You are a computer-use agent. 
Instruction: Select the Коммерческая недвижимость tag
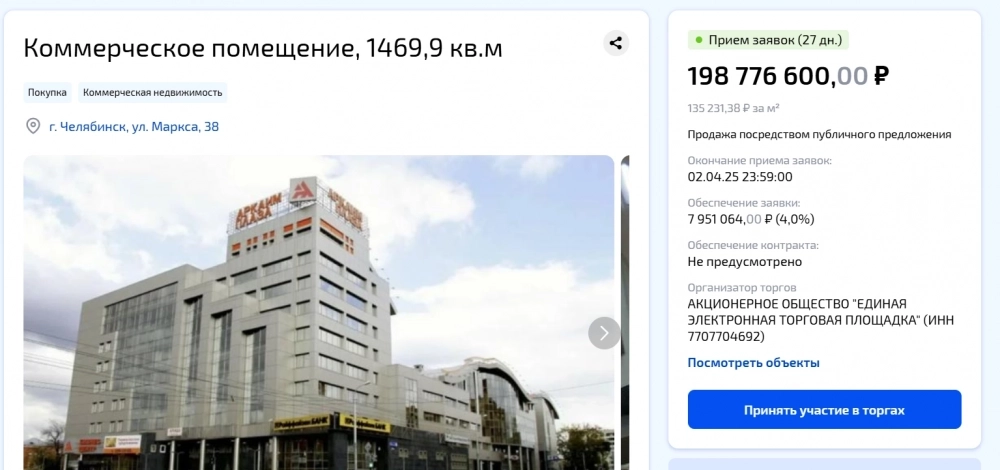(x=152, y=92)
